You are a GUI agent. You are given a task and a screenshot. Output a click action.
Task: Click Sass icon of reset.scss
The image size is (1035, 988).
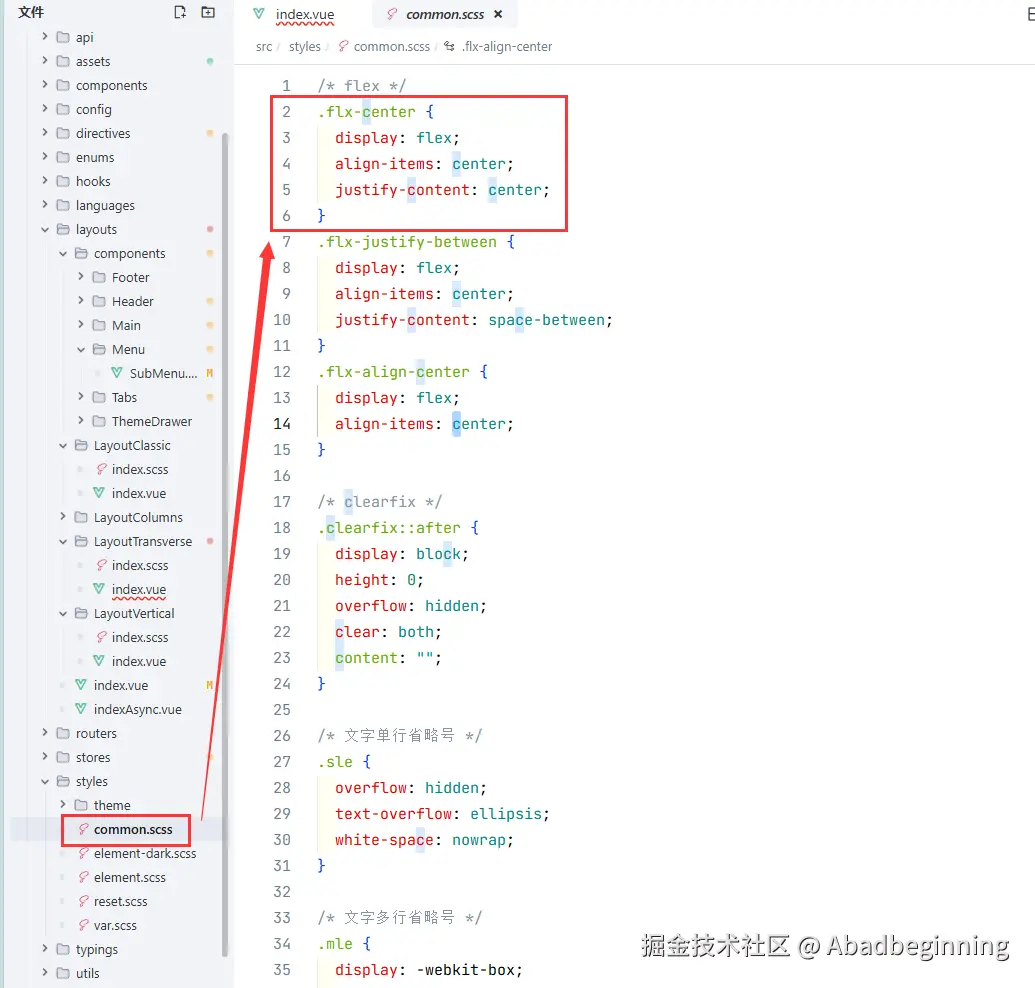(83, 901)
